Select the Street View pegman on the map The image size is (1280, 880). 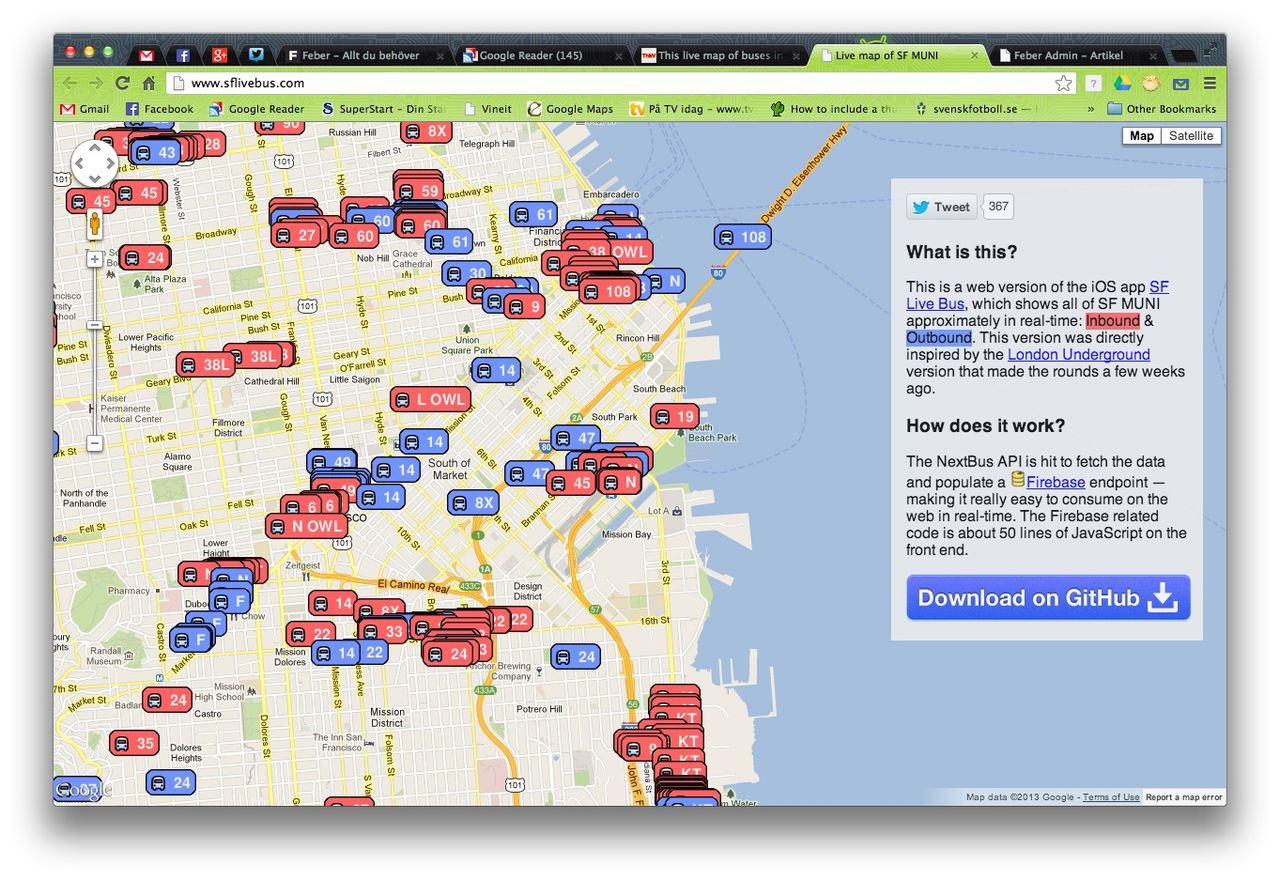tap(94, 223)
